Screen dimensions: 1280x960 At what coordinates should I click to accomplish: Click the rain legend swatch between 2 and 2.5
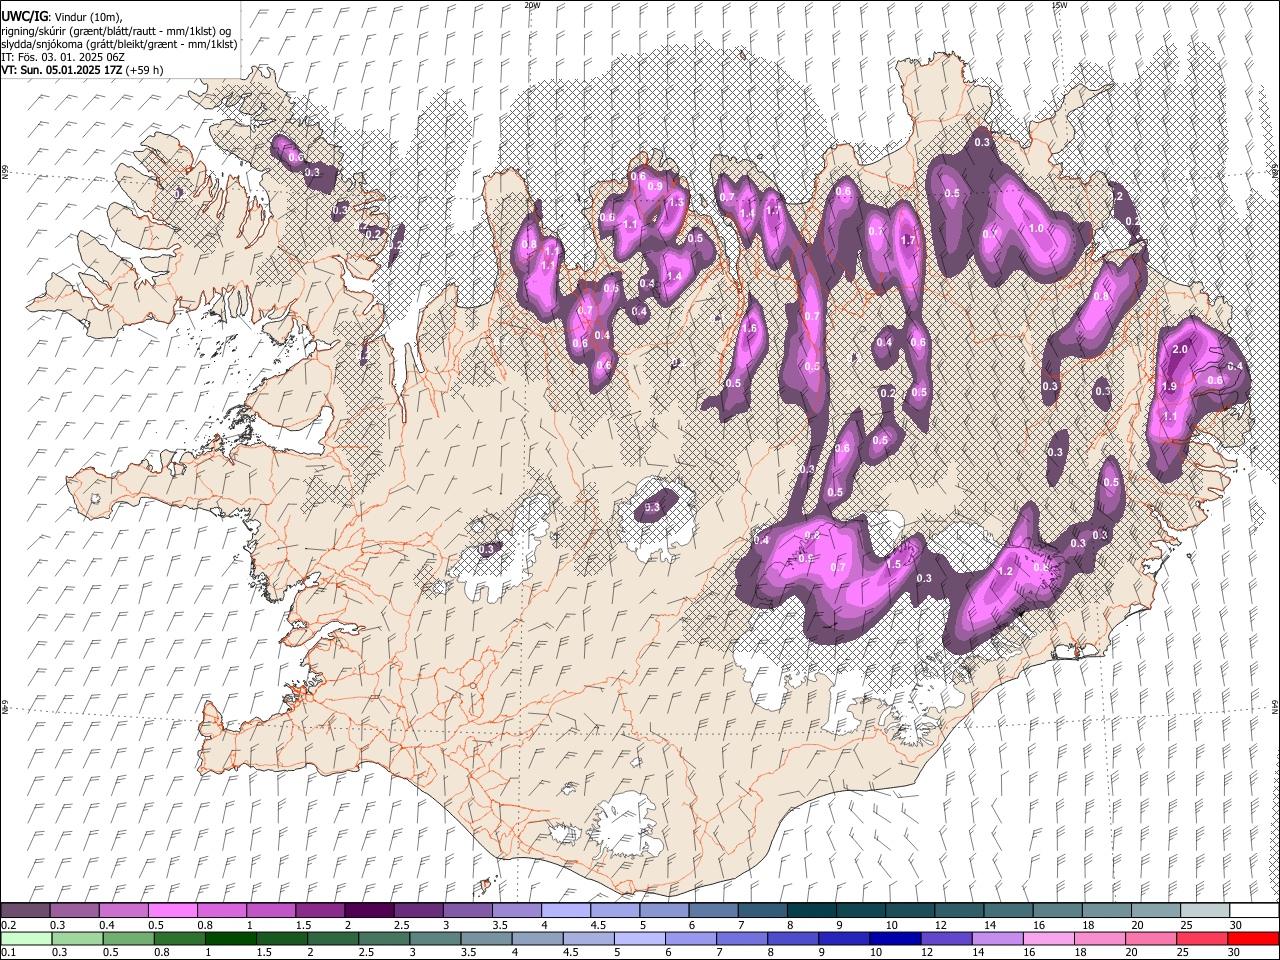pos(333,938)
